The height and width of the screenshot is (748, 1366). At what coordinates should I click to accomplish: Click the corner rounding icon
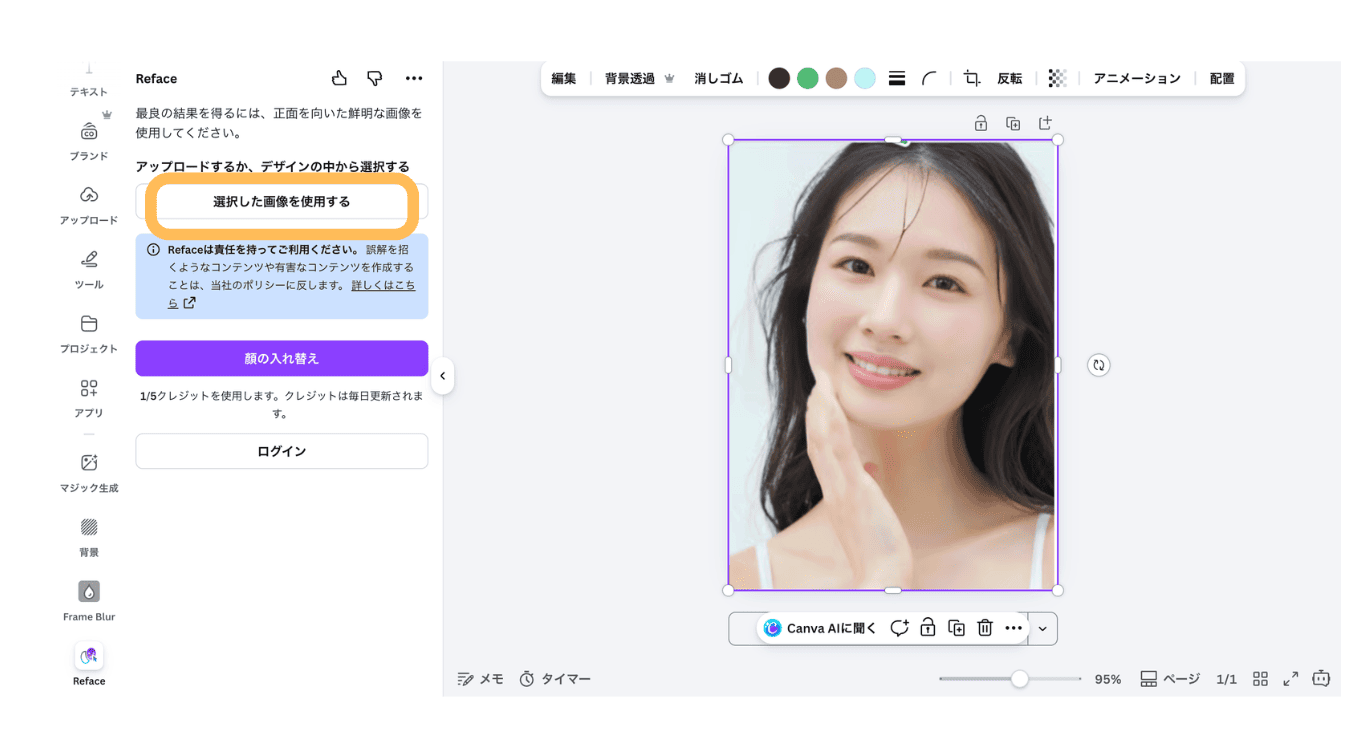pos(929,78)
